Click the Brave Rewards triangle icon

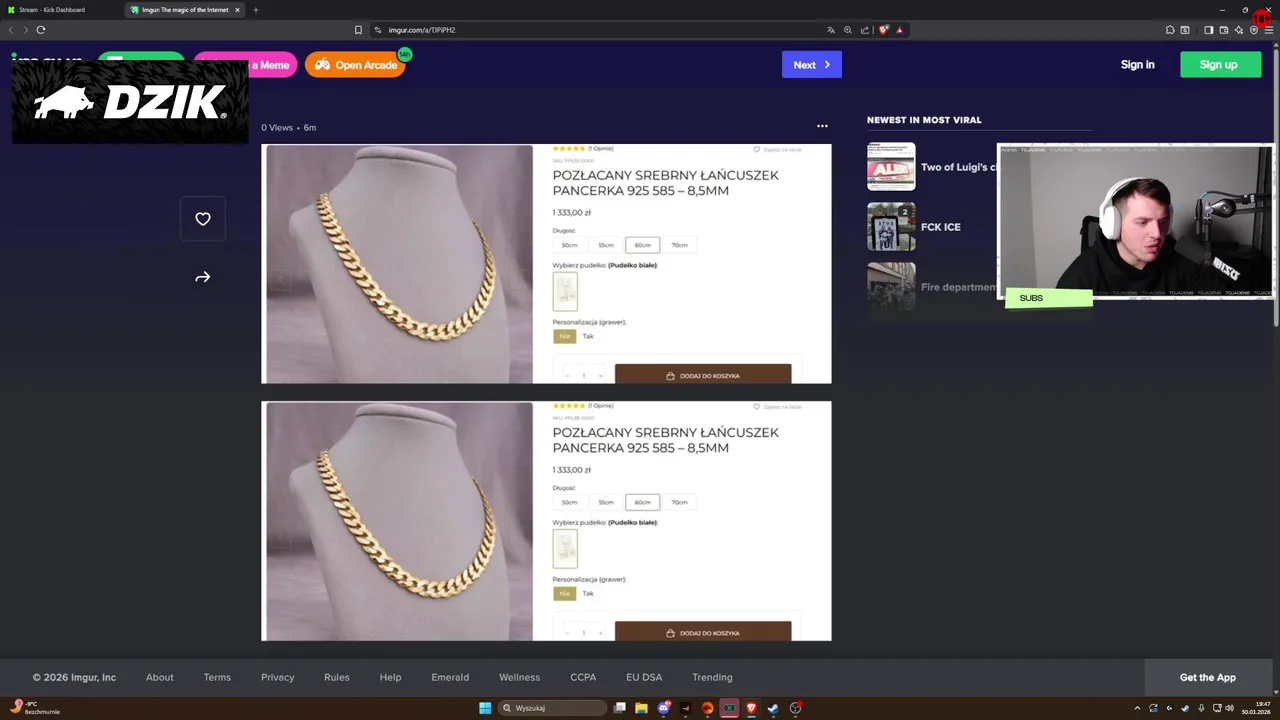tap(899, 30)
